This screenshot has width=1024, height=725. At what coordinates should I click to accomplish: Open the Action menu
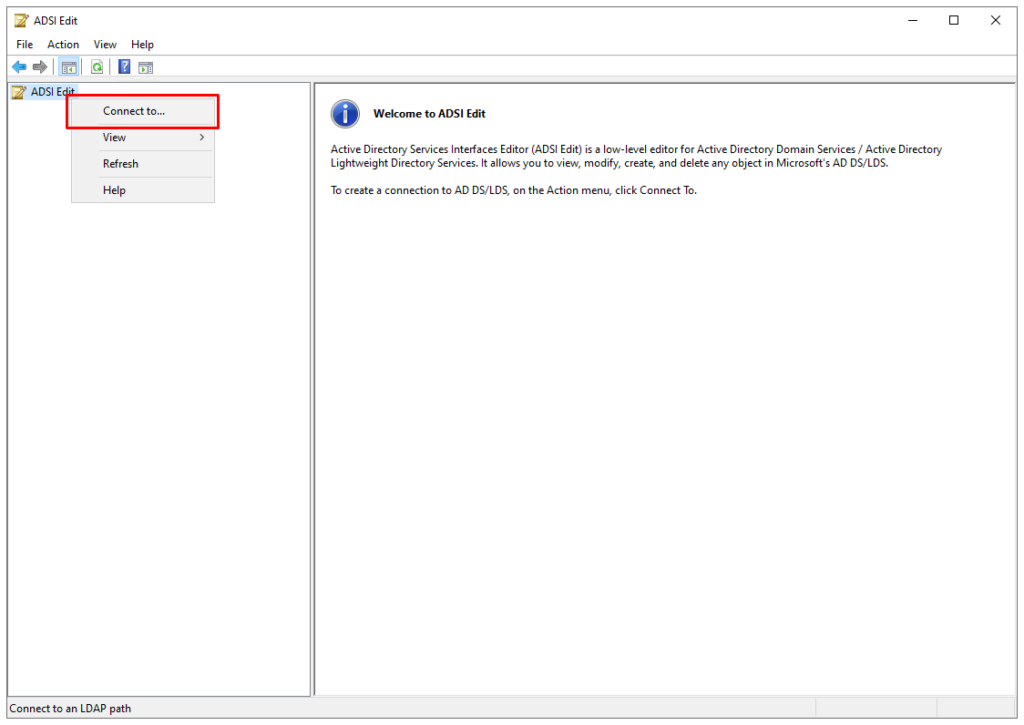[x=63, y=44]
